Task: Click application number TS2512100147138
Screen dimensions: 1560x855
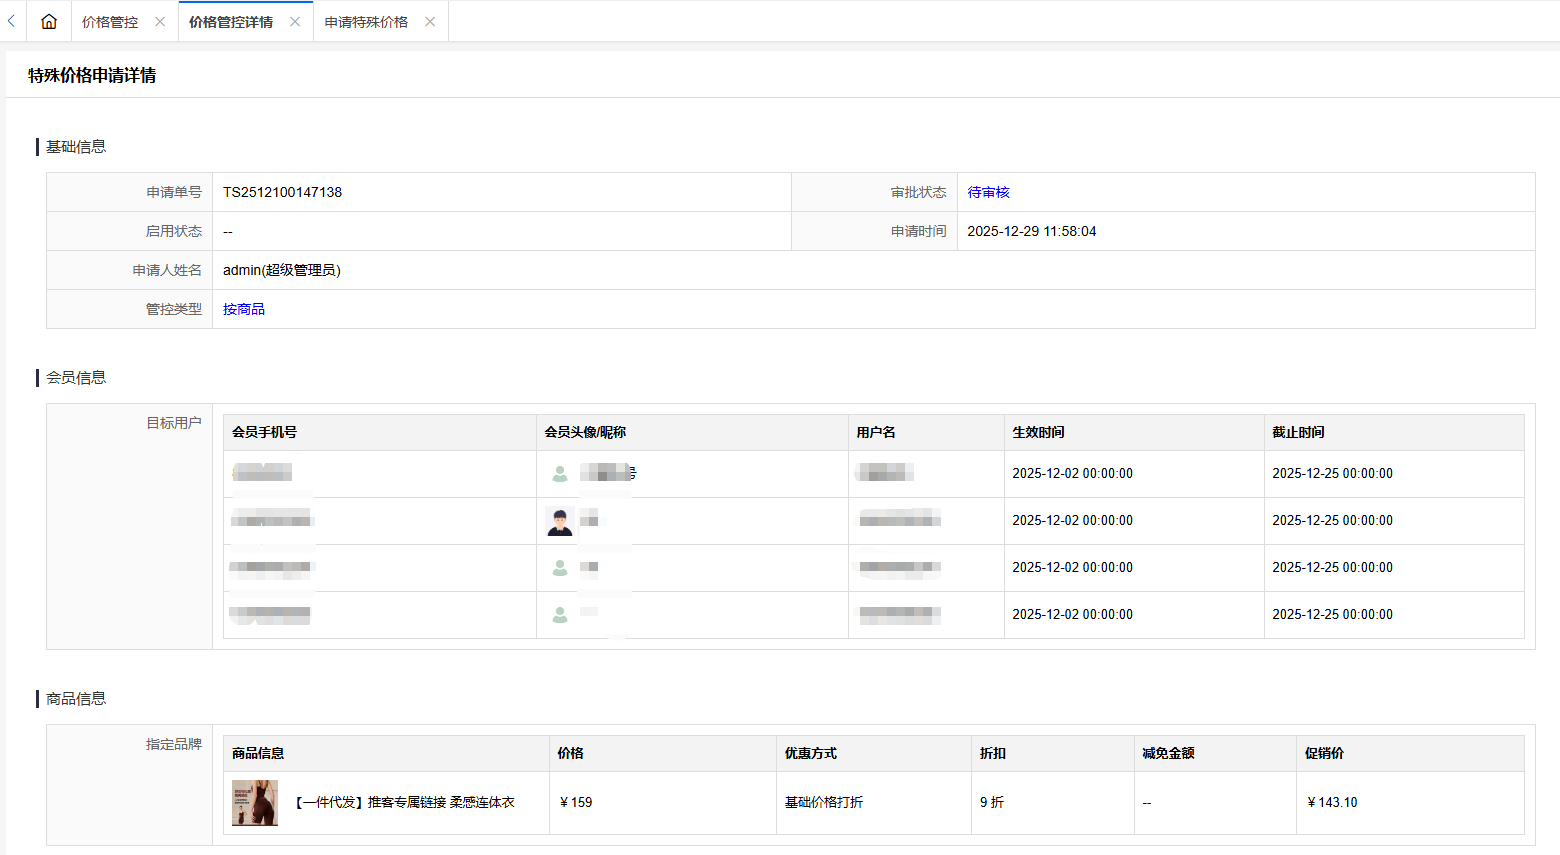Action: click(x=282, y=192)
